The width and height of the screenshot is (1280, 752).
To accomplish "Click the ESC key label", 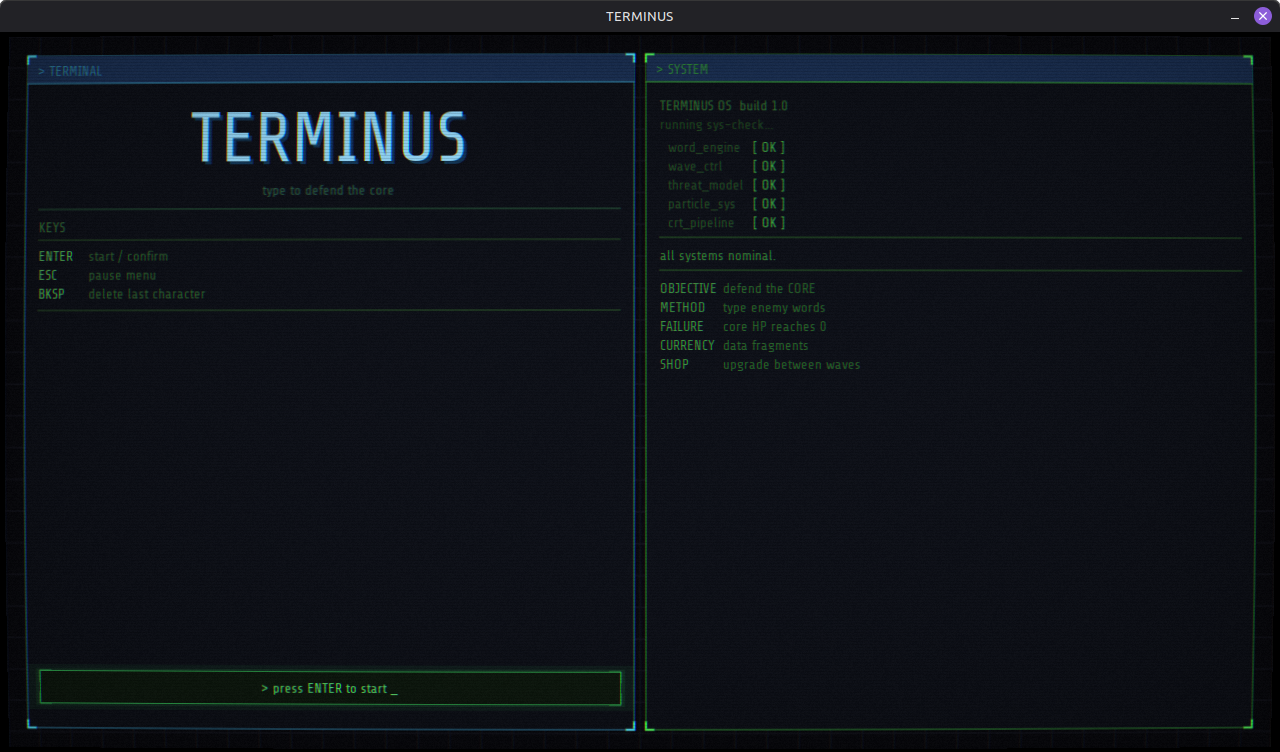I will point(48,275).
